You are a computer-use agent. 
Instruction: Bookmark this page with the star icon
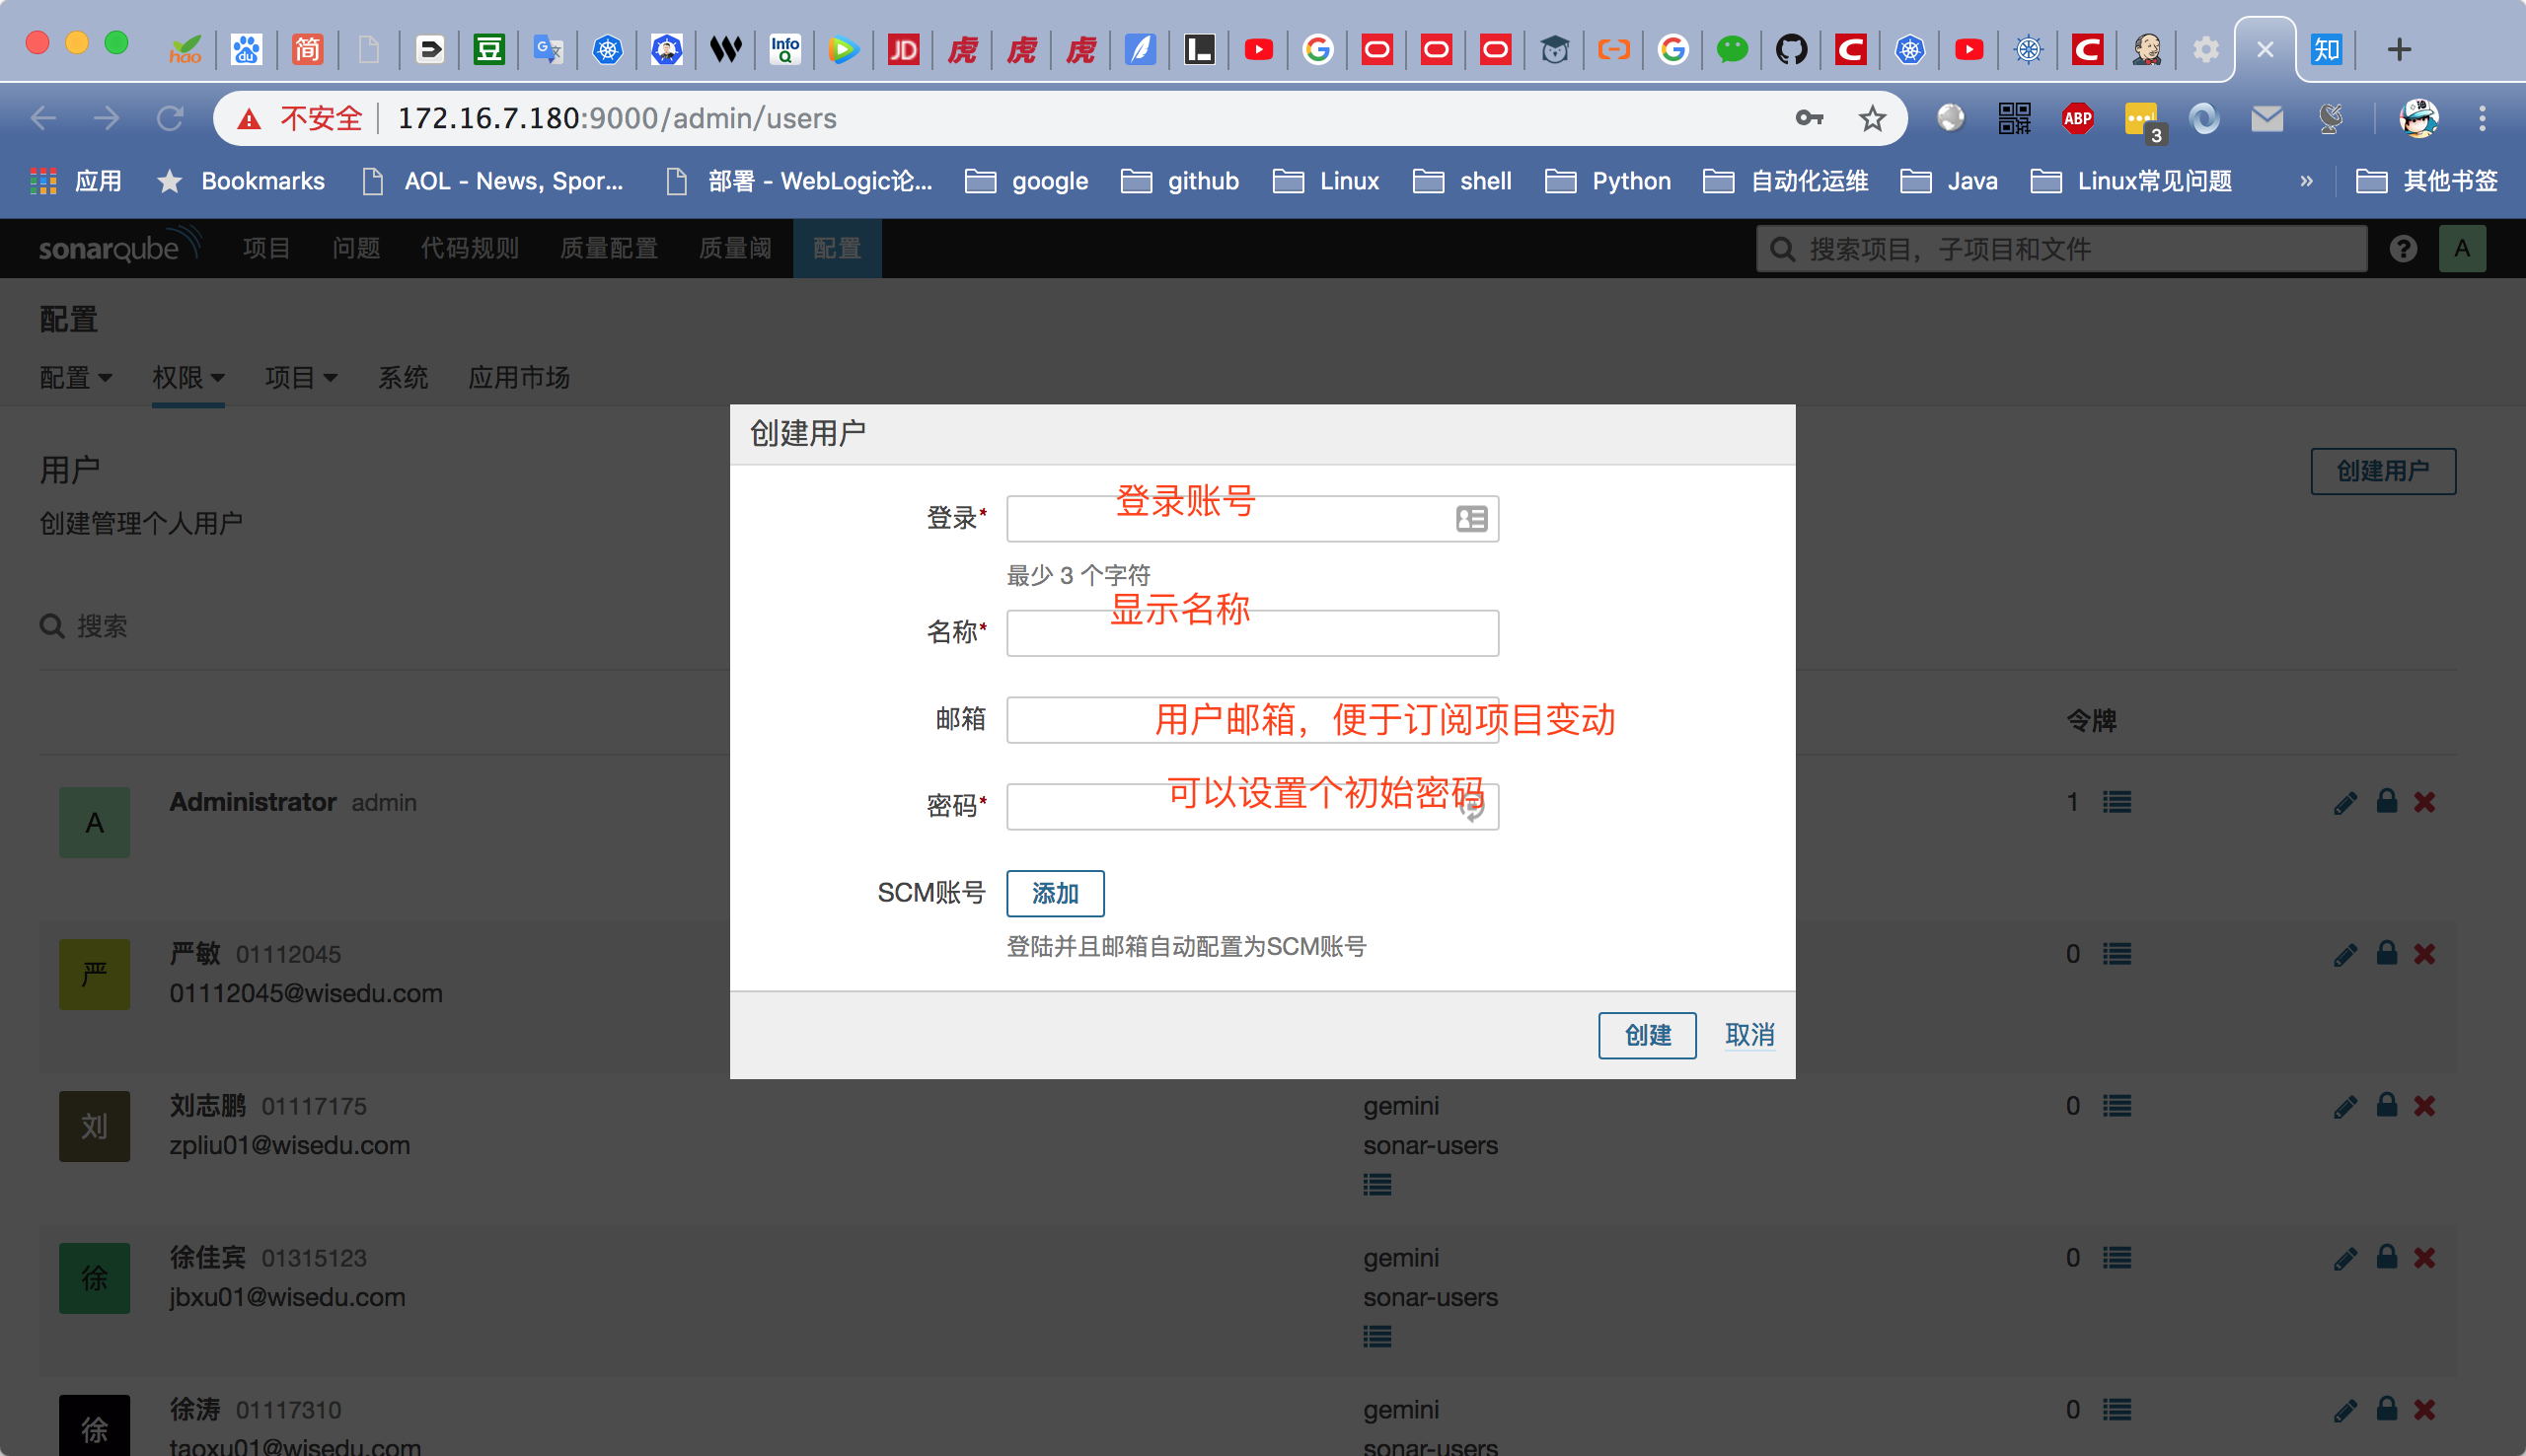[1872, 119]
